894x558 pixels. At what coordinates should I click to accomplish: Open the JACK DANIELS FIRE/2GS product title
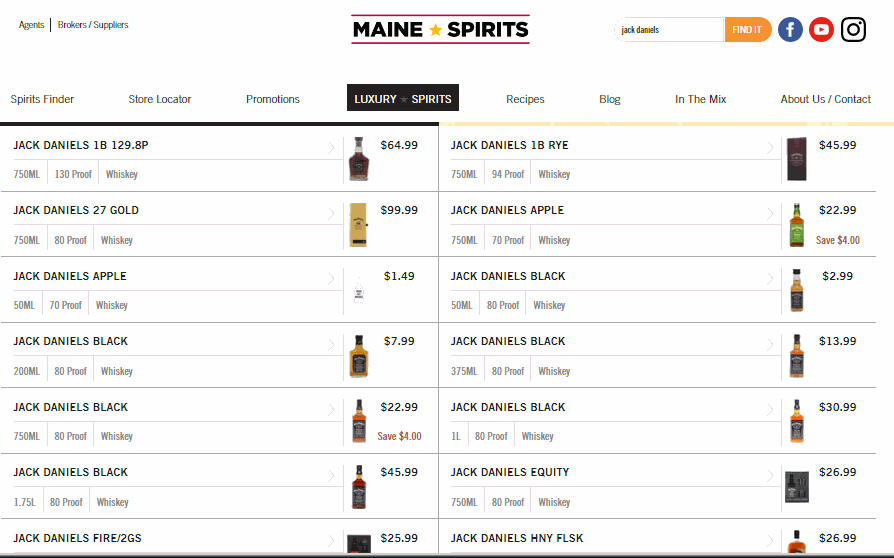click(78, 538)
